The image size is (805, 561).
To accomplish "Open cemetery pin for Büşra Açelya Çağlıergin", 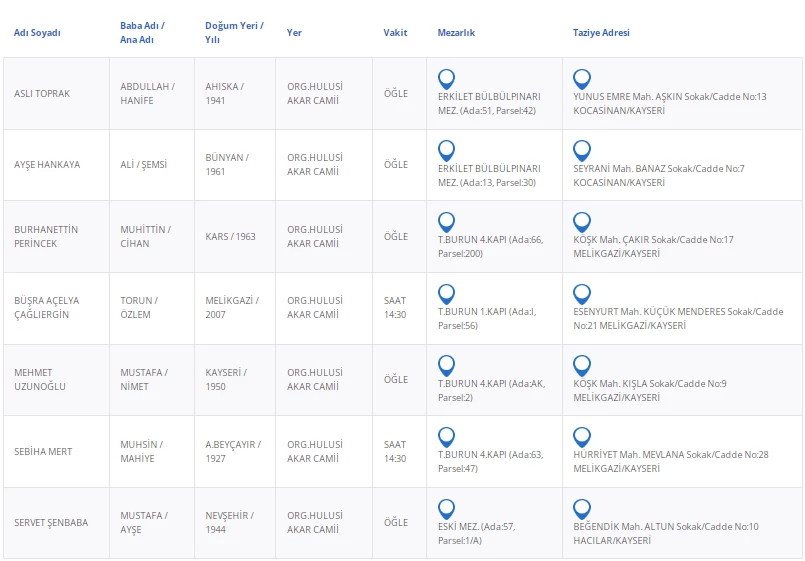I will 446,293.
